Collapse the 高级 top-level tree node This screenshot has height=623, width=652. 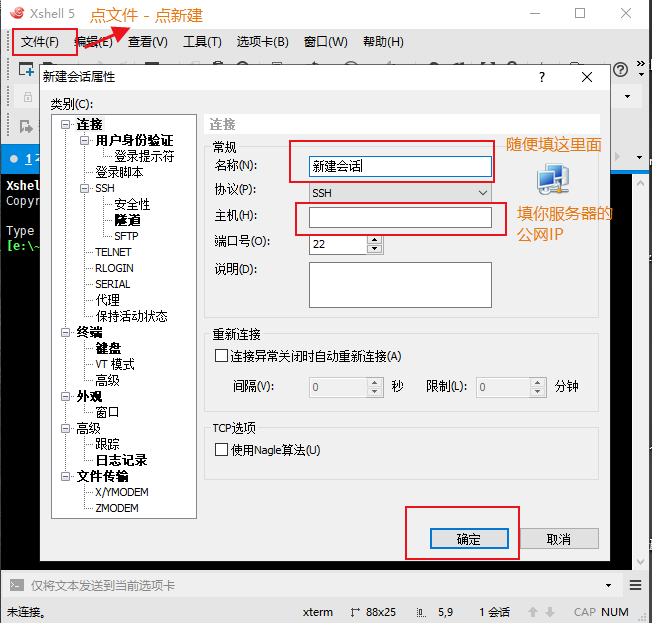coord(65,428)
